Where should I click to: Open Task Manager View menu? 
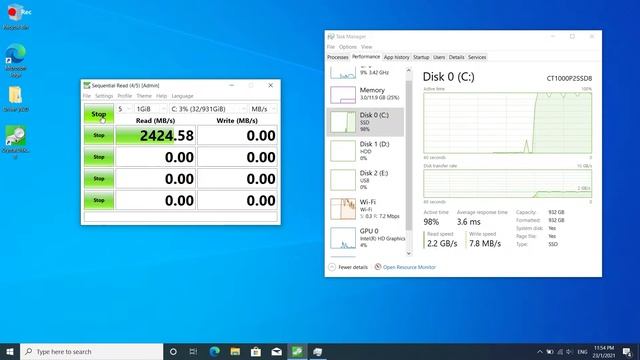367,47
